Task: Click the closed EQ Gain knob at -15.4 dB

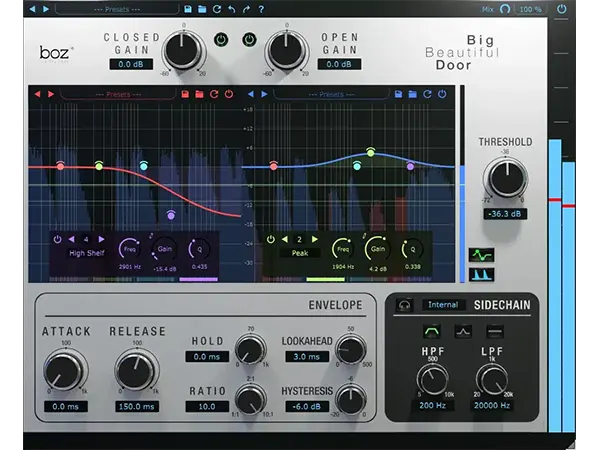Action: [165, 249]
